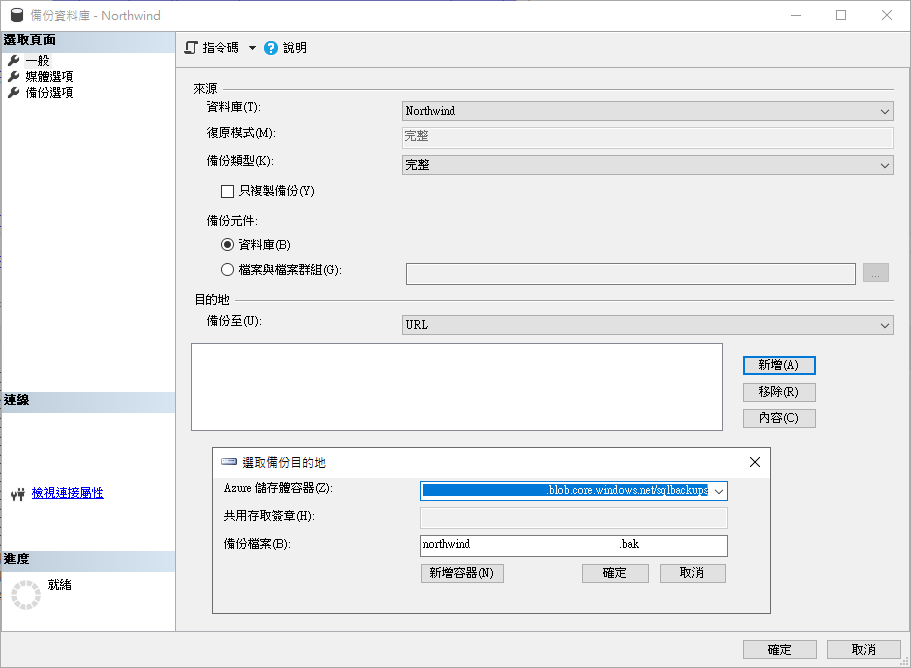Click the wrench icon beside 一般 page
The width and height of the screenshot is (911, 668).
pyautogui.click(x=14, y=61)
